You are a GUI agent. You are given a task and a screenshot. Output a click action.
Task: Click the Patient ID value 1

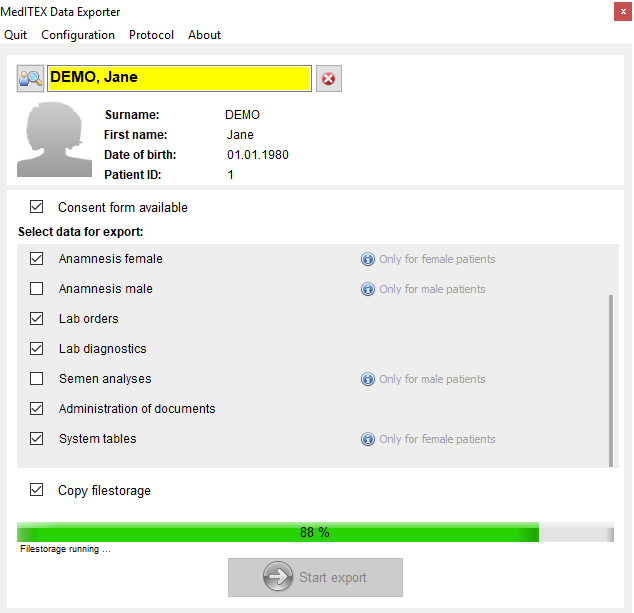click(230, 175)
